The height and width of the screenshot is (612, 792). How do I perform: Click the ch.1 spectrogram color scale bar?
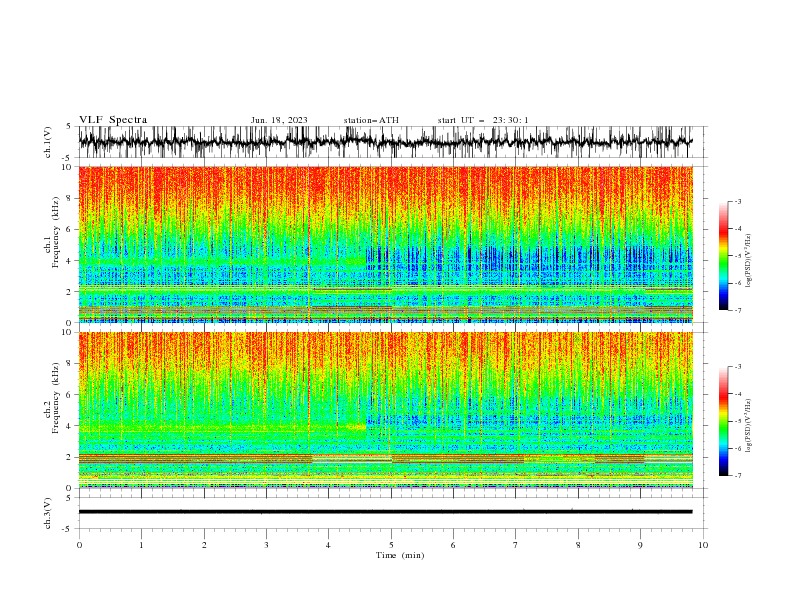point(723,256)
